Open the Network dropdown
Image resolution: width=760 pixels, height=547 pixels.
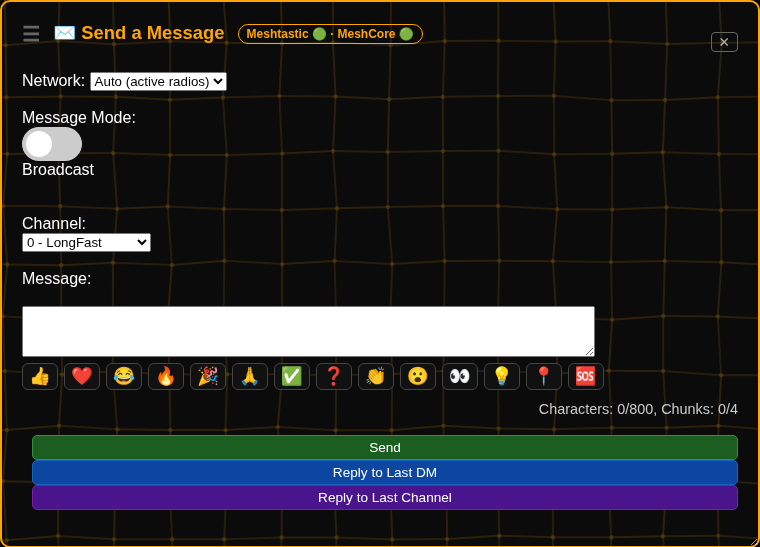[158, 81]
